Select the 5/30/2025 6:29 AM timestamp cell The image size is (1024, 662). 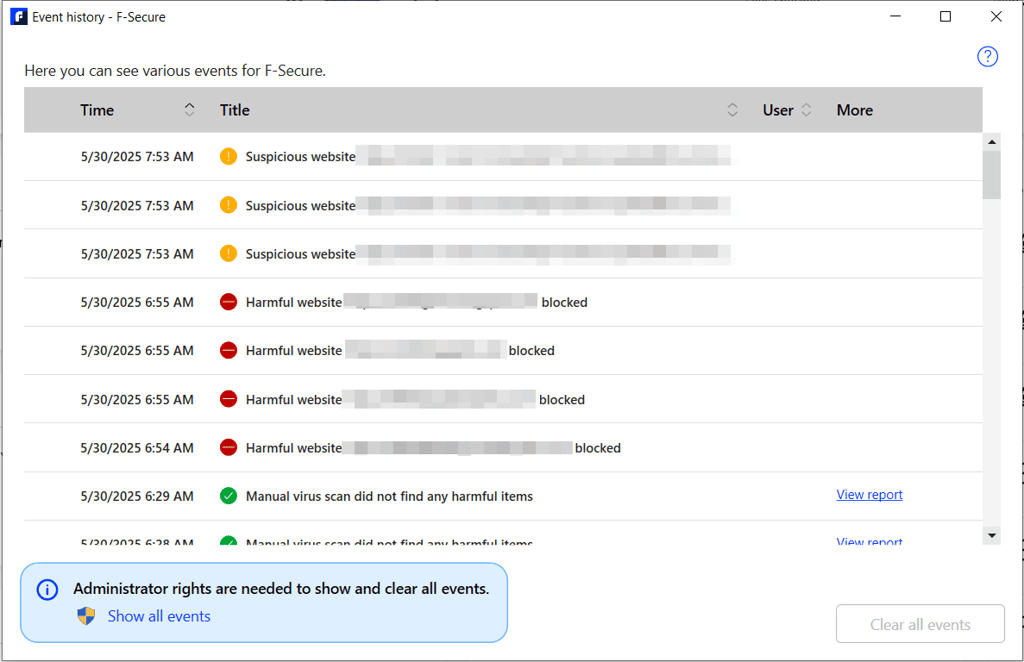pyautogui.click(x=137, y=496)
